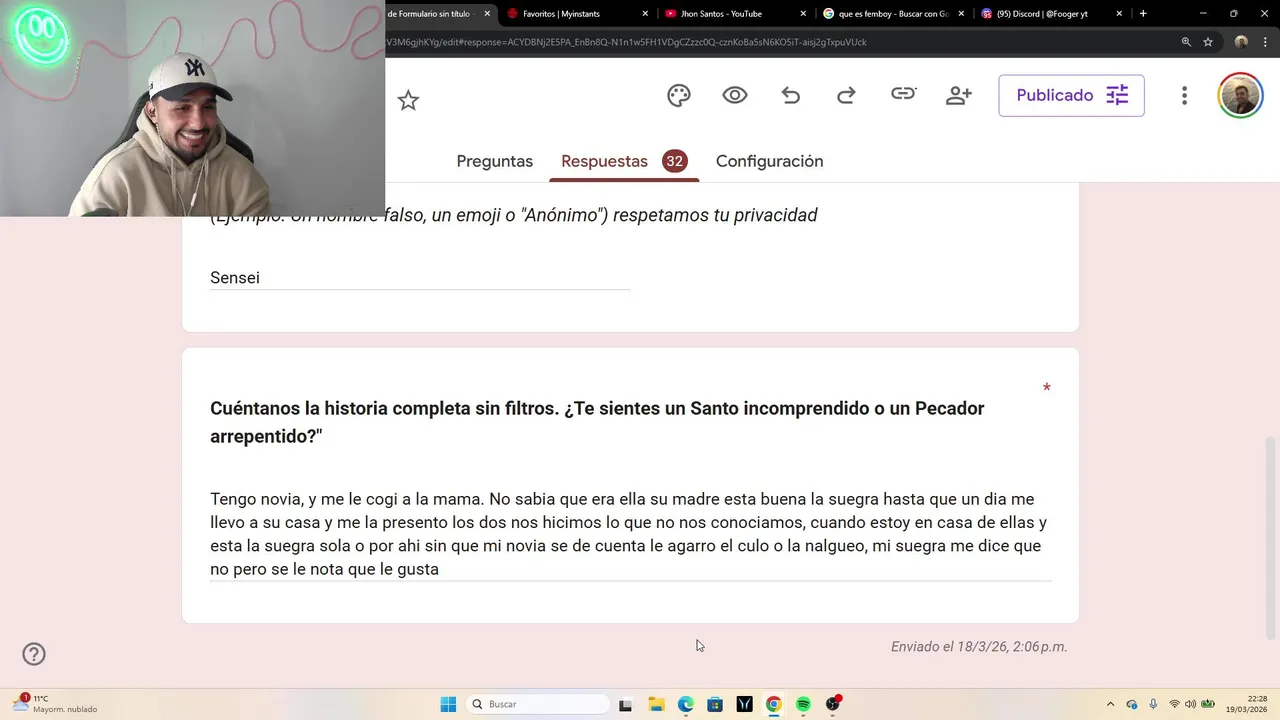Star this form with the star icon
1280x720 pixels.
tap(408, 100)
